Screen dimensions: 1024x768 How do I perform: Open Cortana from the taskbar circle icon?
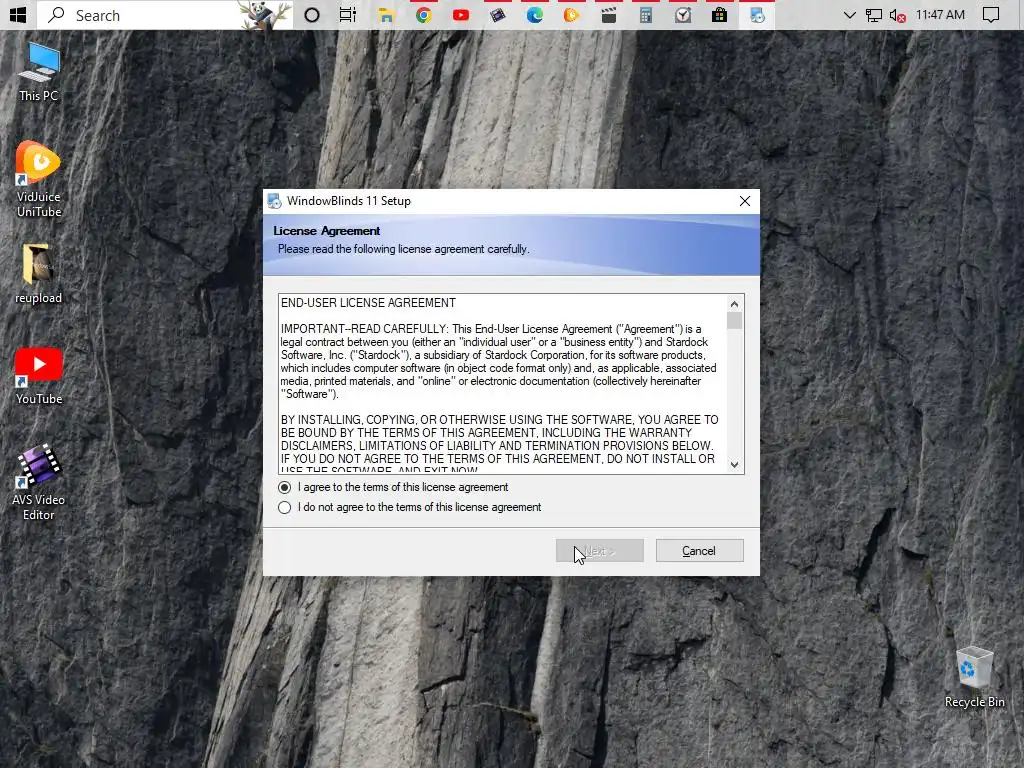[312, 14]
